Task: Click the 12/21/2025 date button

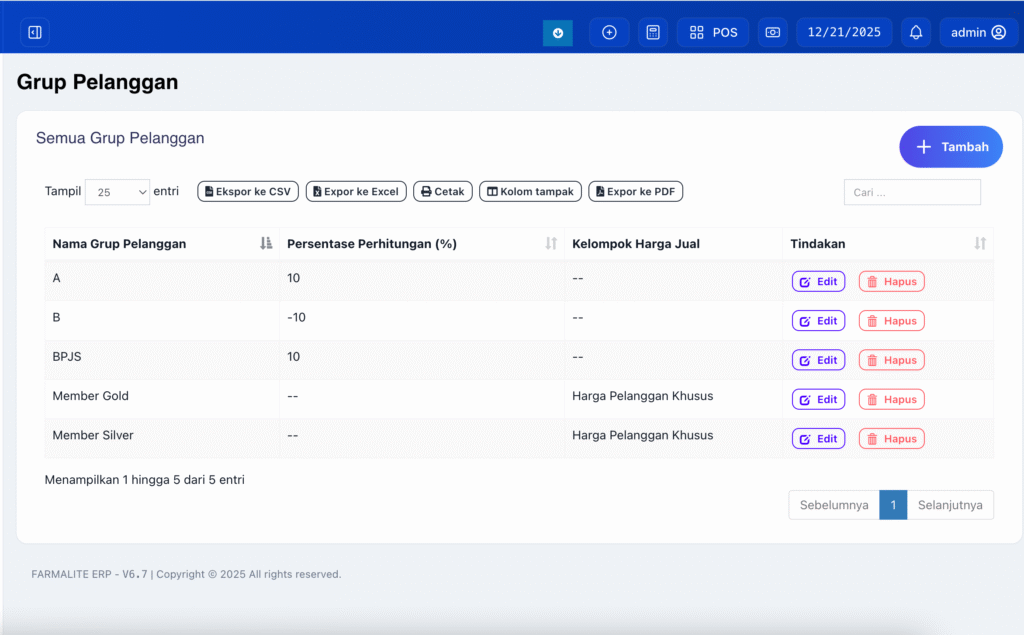Action: (844, 33)
